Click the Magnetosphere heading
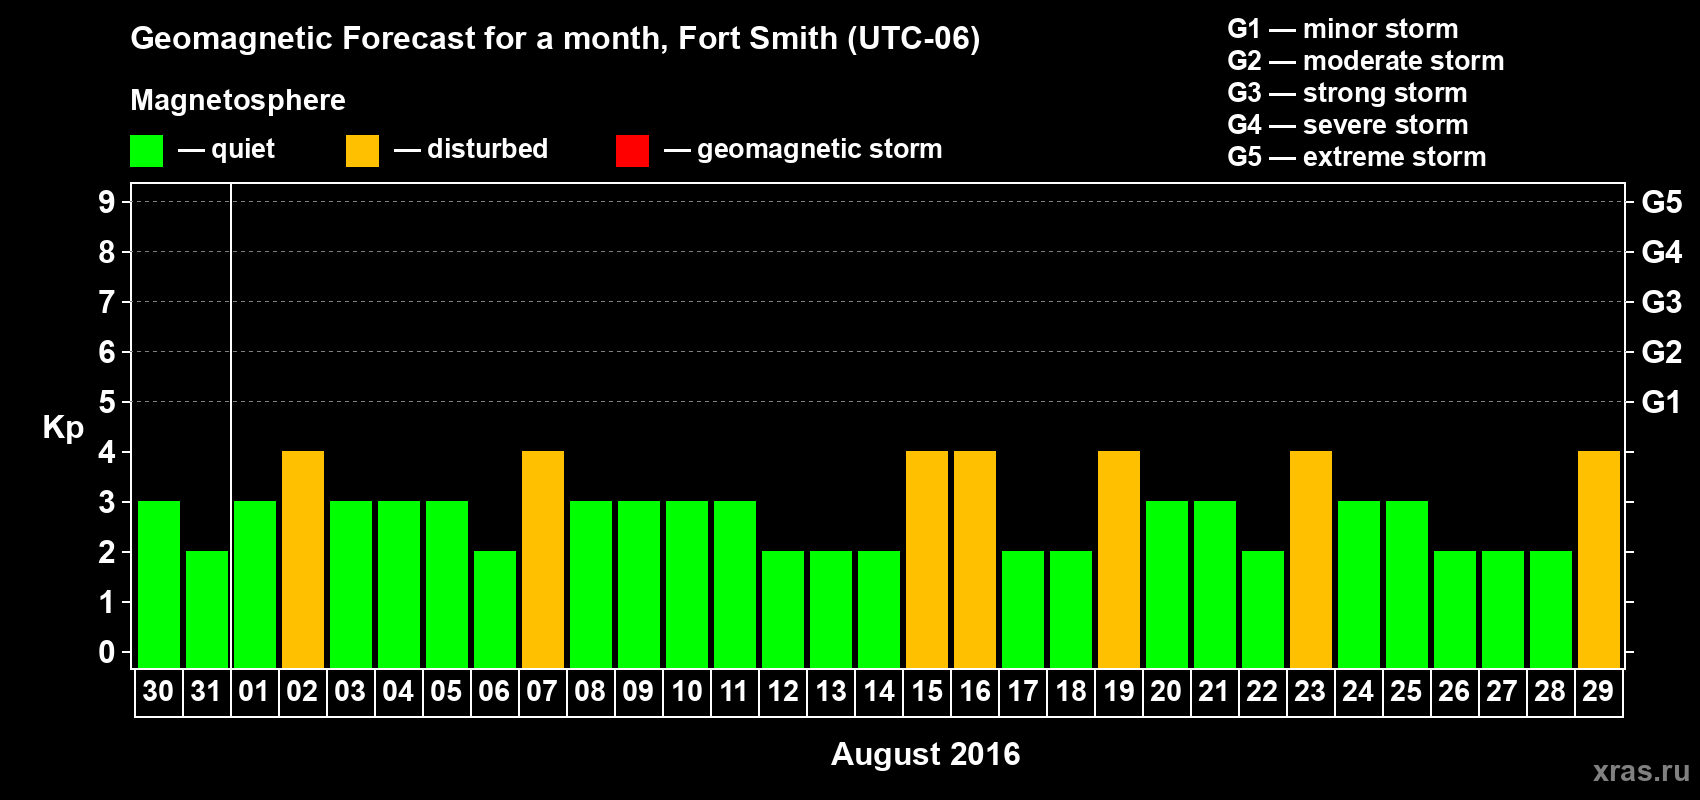The width and height of the screenshot is (1700, 800). point(238,100)
